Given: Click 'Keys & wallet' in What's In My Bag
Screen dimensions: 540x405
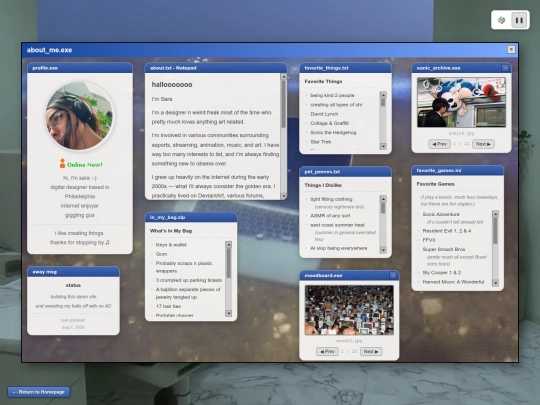Looking at the screenshot, I should (171, 245).
